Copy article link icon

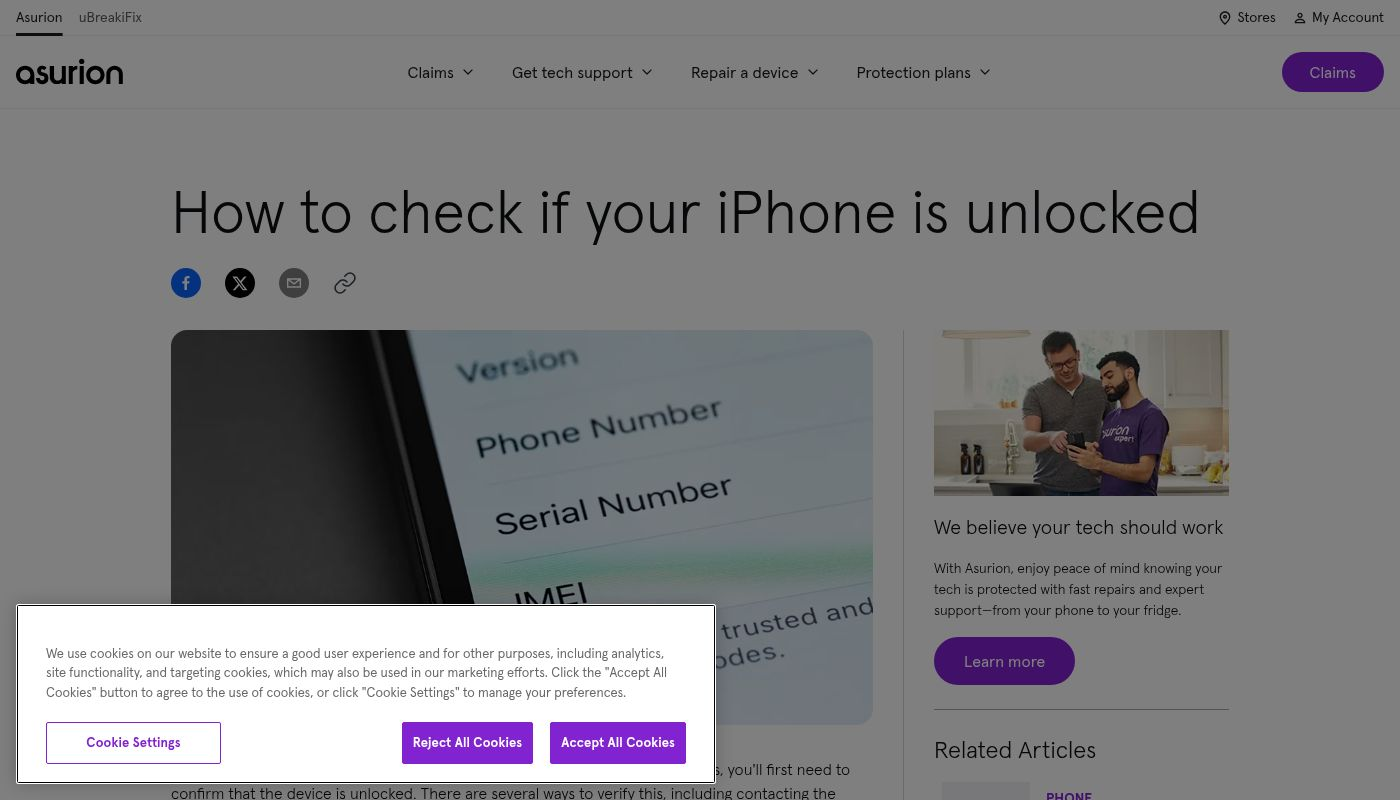345,283
